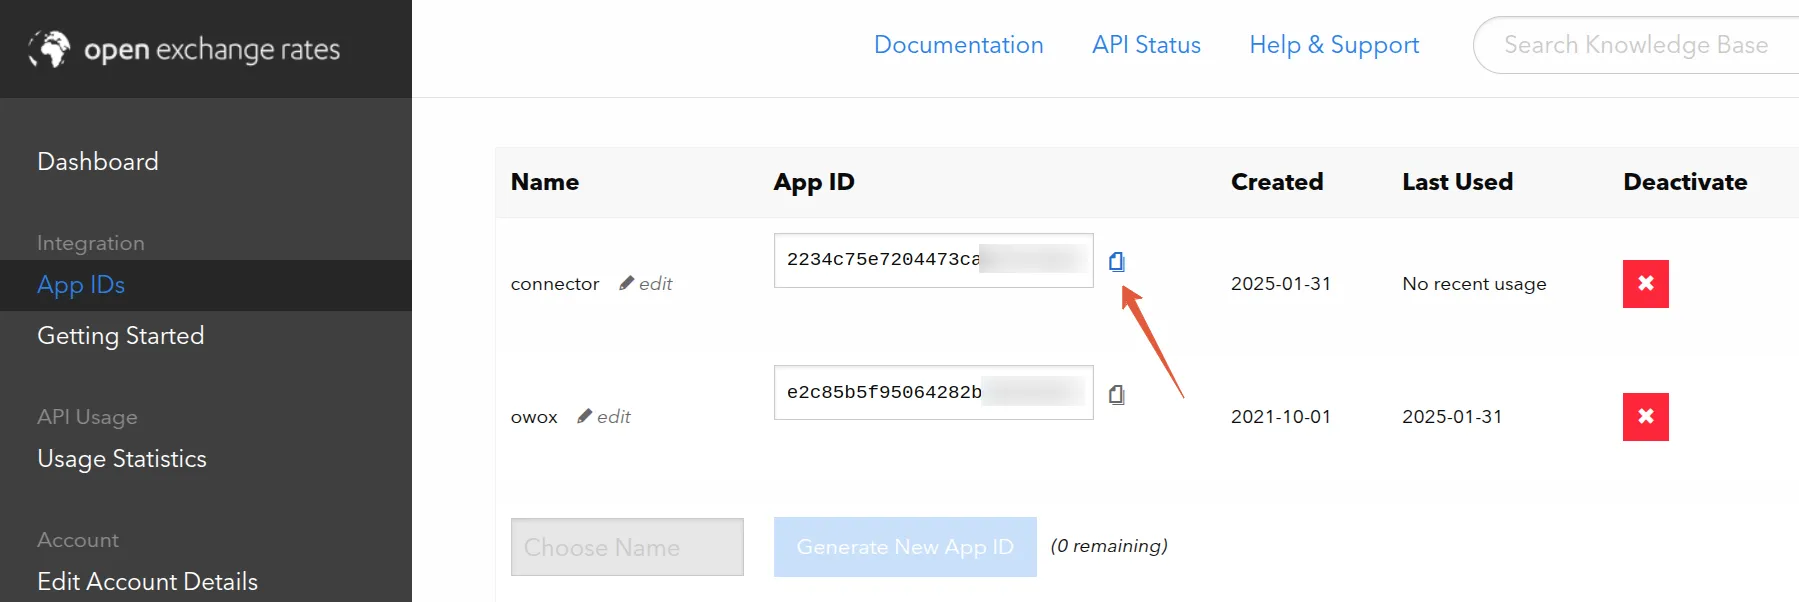Click the Choose Name input field
1799x602 pixels.
pos(627,547)
